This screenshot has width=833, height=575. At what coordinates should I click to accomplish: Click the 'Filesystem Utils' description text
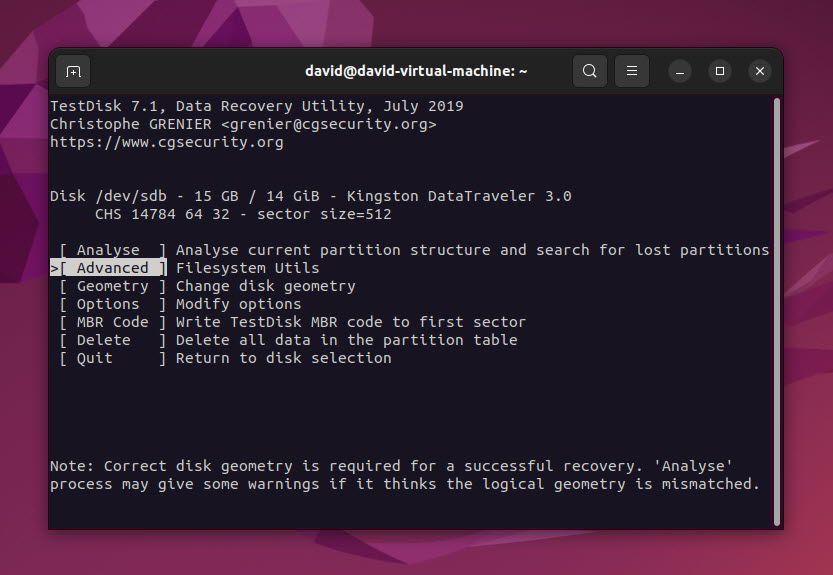(x=248, y=268)
